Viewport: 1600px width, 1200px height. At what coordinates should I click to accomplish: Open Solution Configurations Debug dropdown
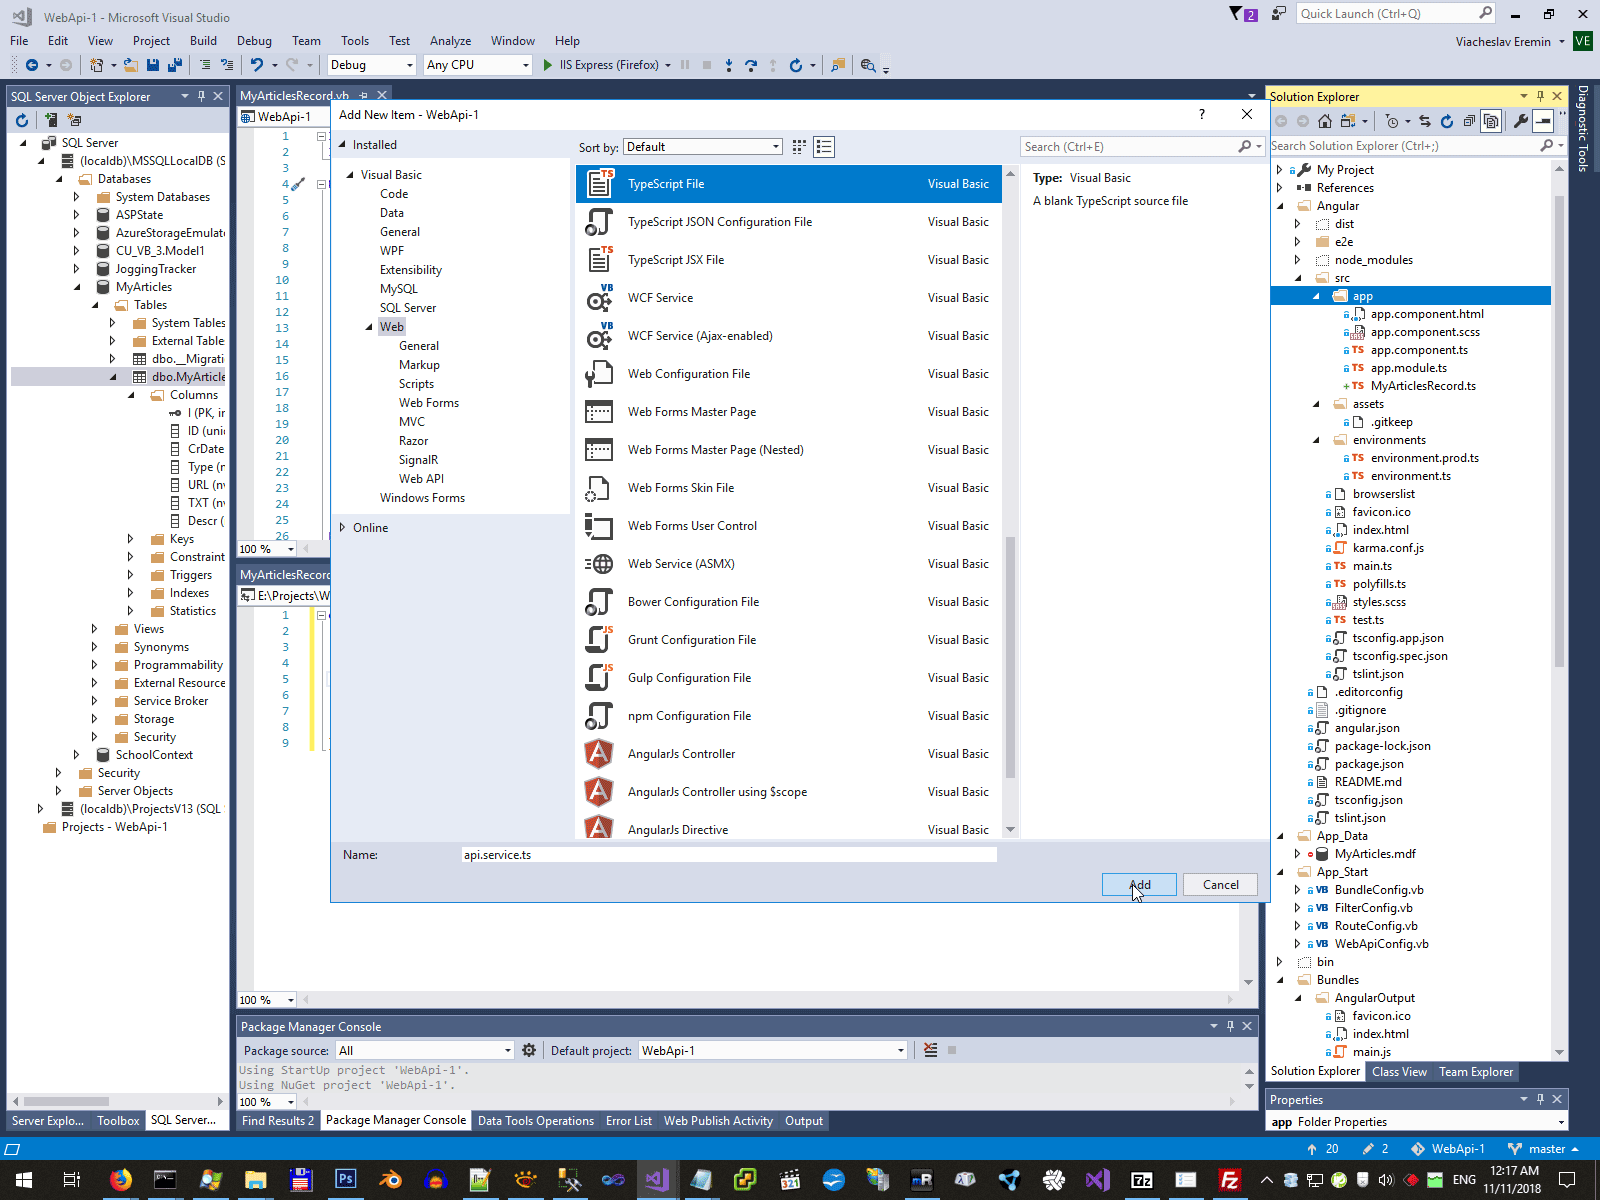tap(371, 65)
